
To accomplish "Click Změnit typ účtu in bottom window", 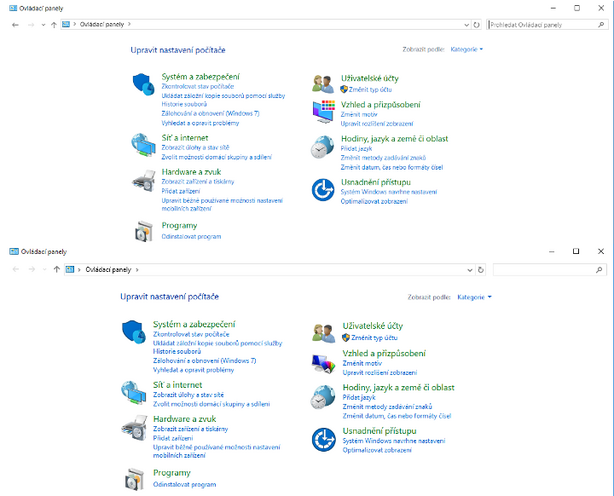I will click(x=374, y=337).
